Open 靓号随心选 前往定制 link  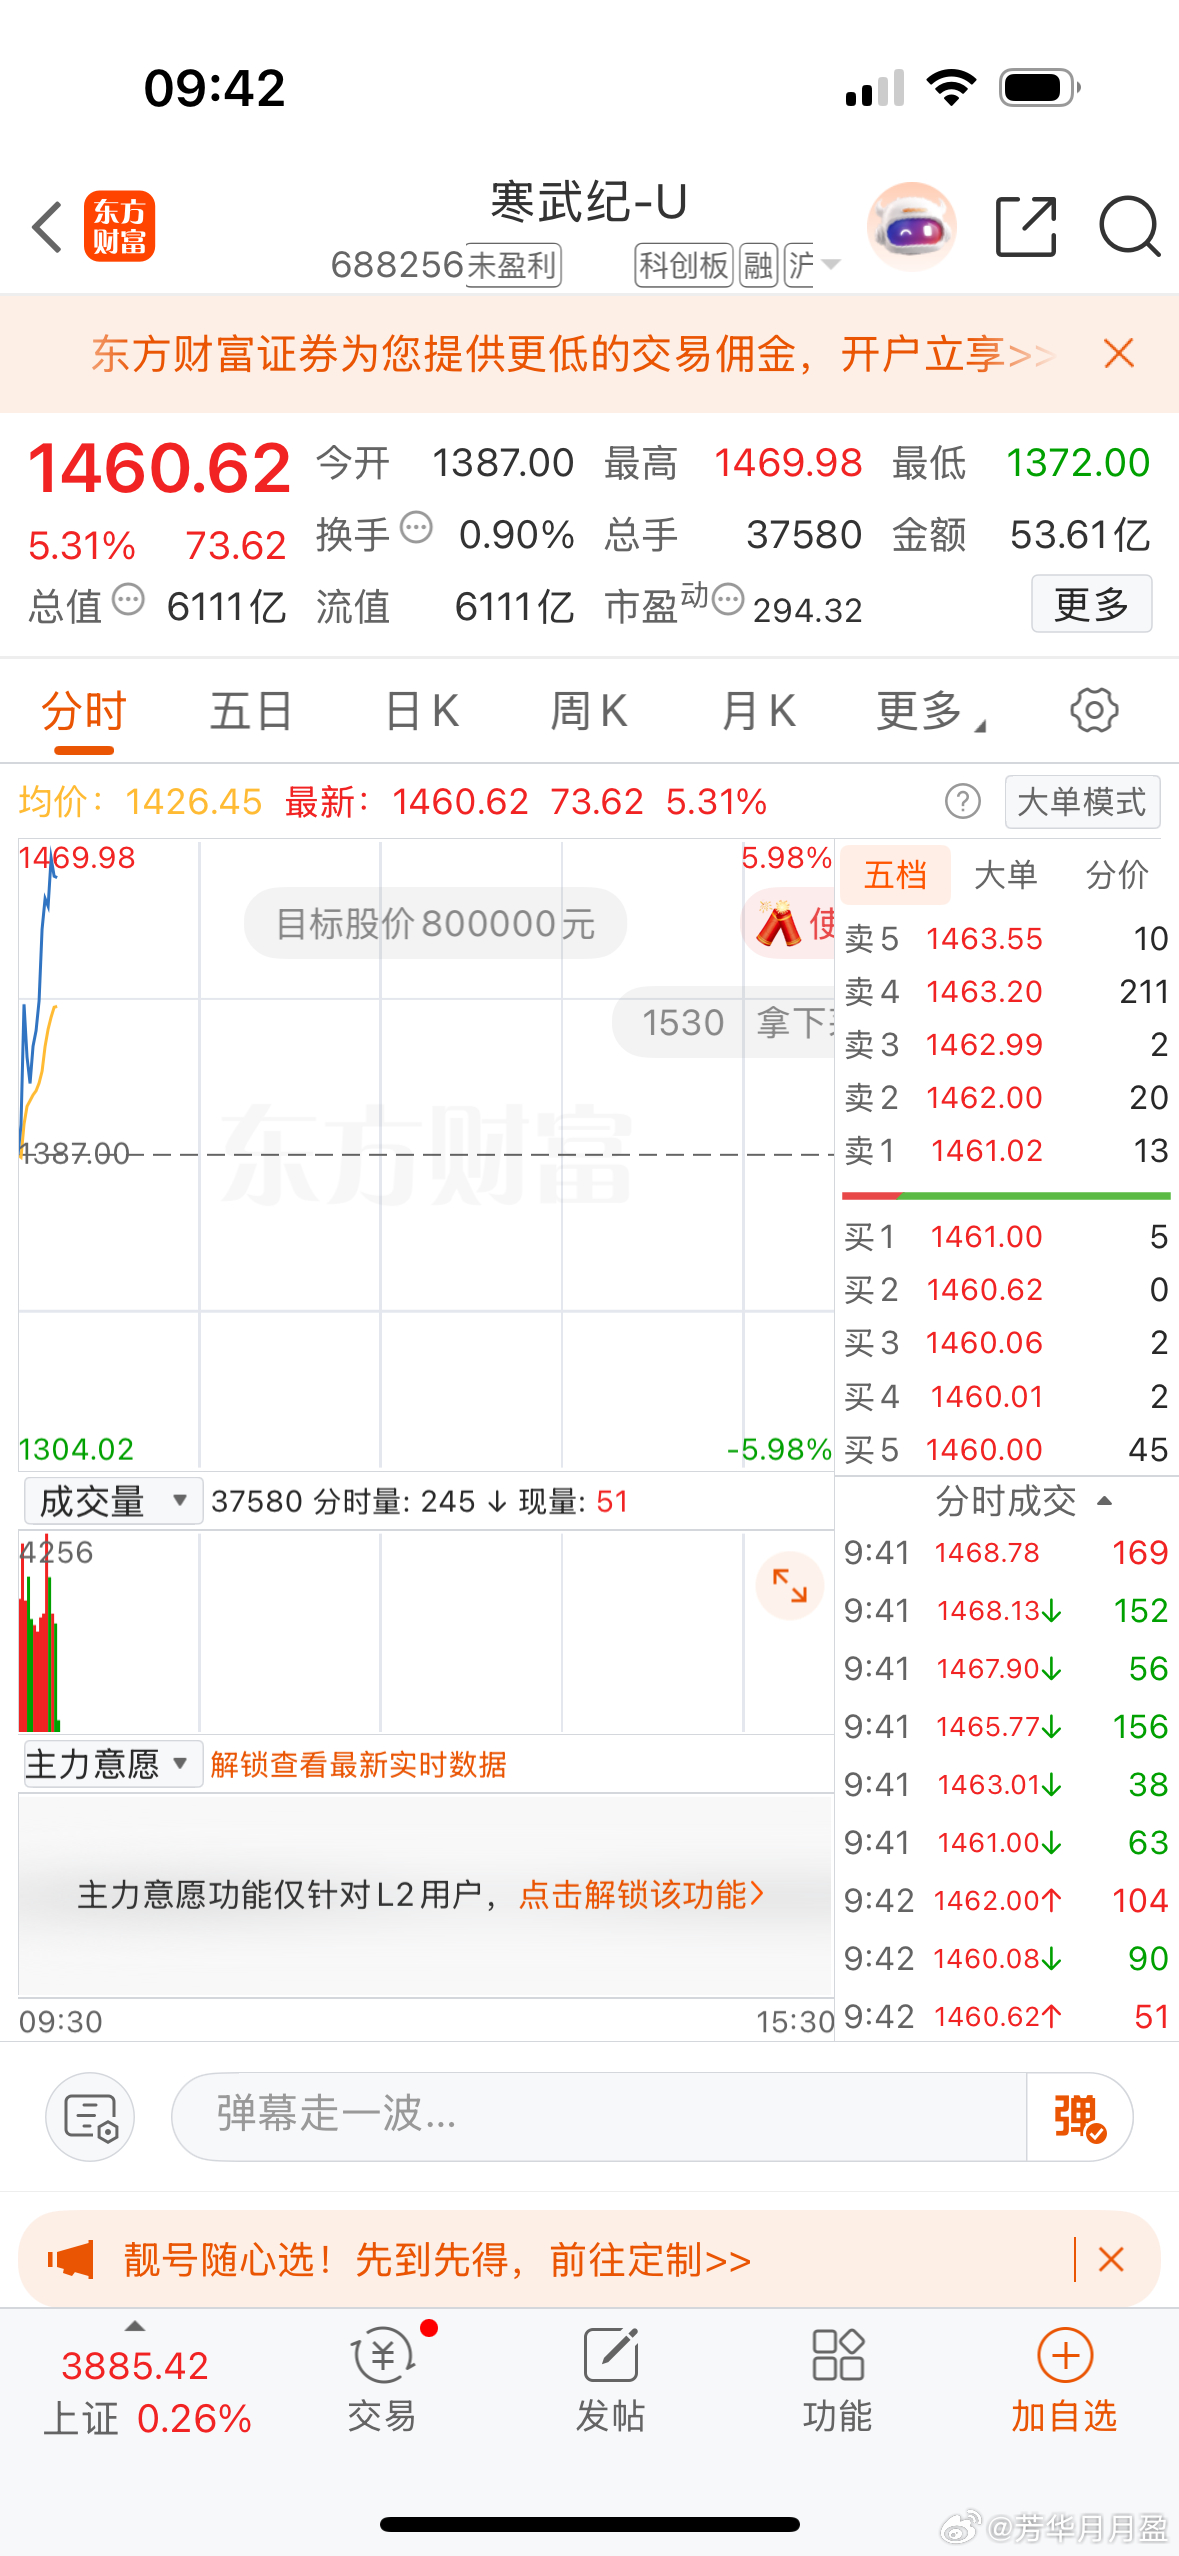click(437, 2259)
